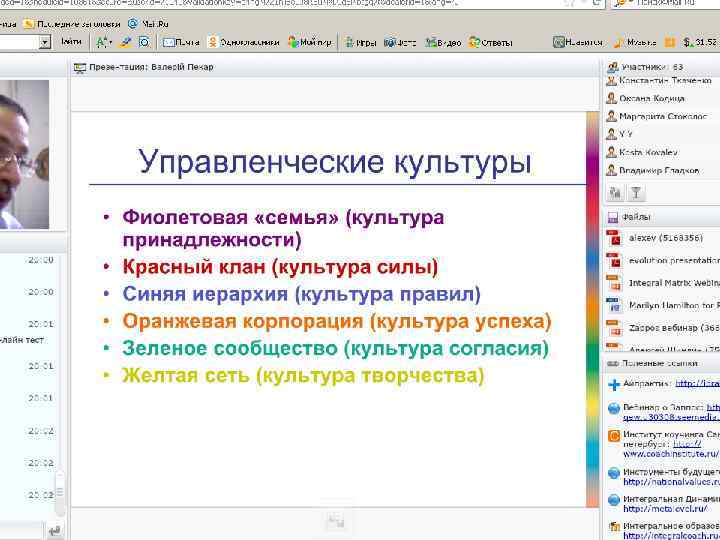Click the presenter webcam video thumbnail
The height and width of the screenshot is (540, 720).
24,154
